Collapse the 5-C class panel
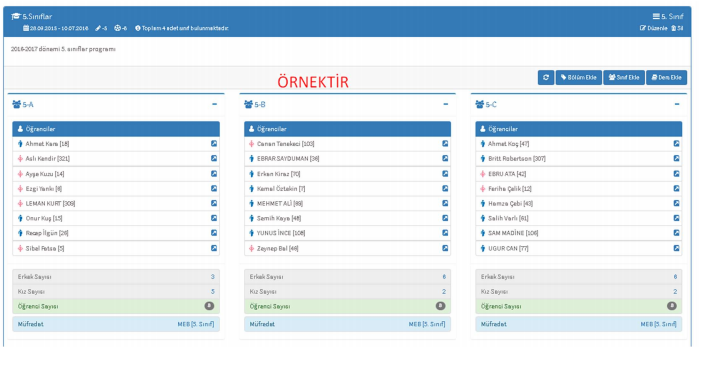 677,104
